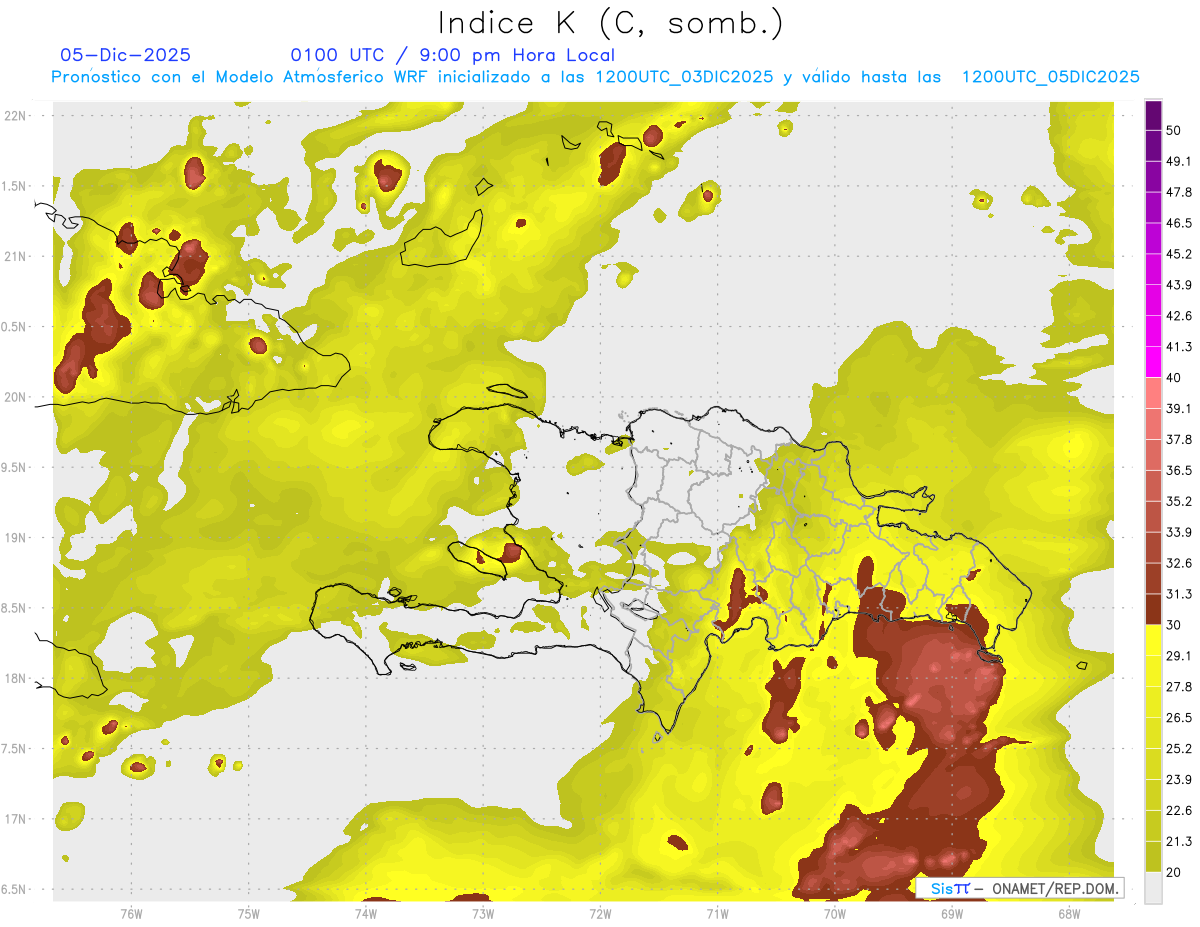Click the "76W" longitude axis label
This screenshot has width=1200, height=927.
click(131, 913)
